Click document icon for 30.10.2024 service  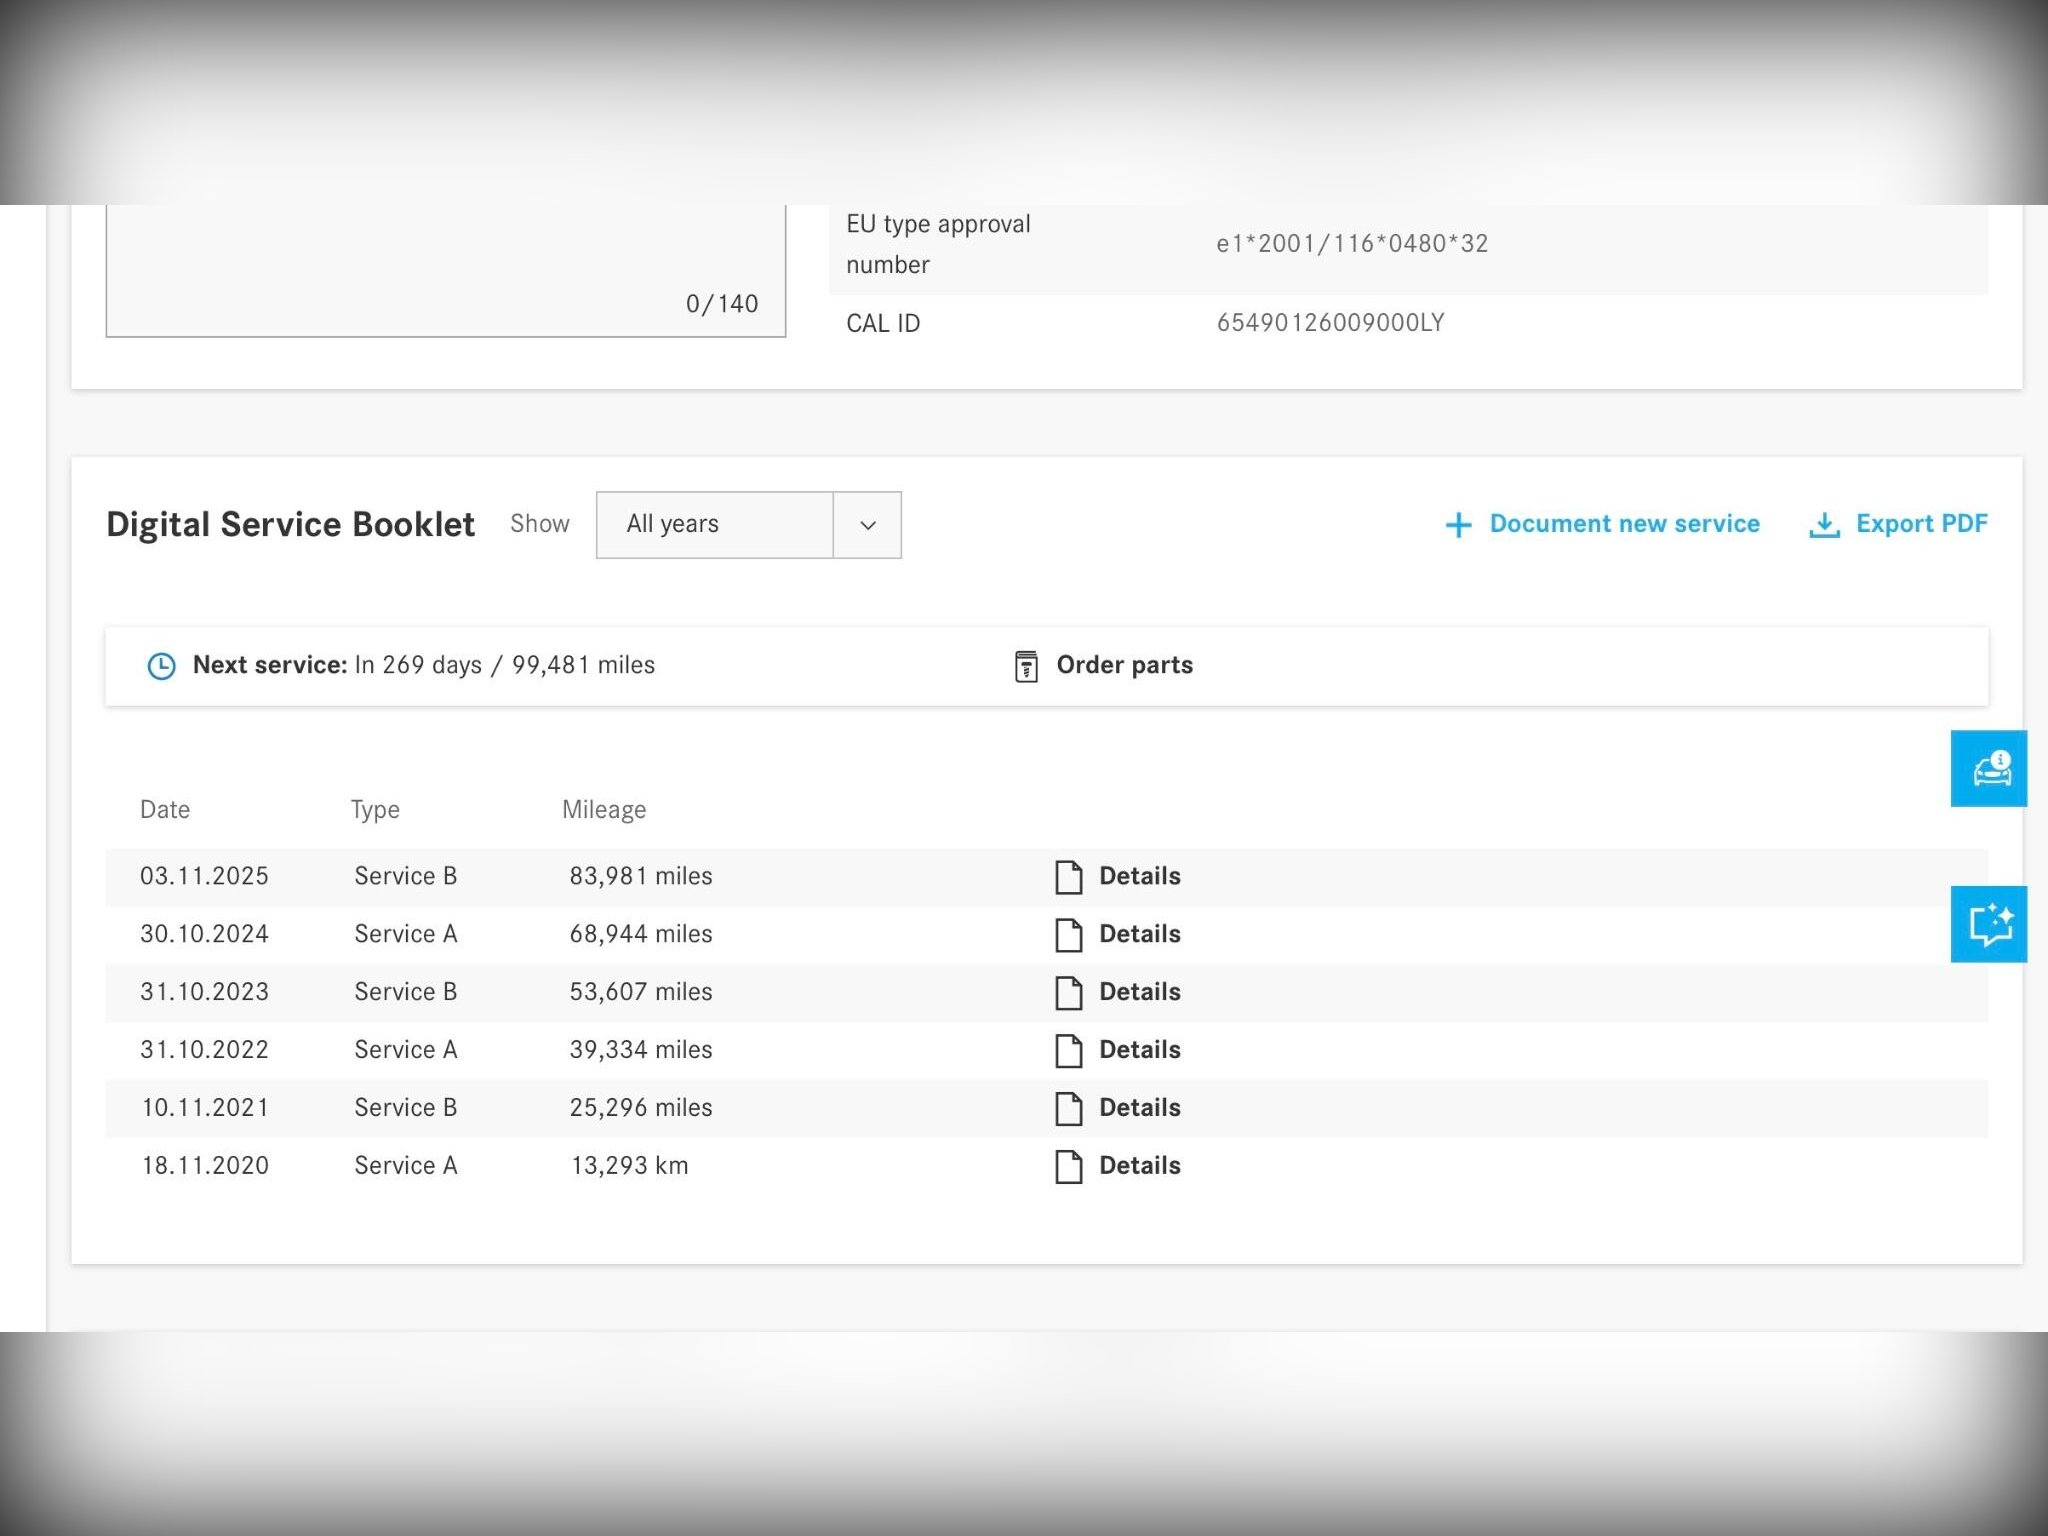click(1068, 935)
